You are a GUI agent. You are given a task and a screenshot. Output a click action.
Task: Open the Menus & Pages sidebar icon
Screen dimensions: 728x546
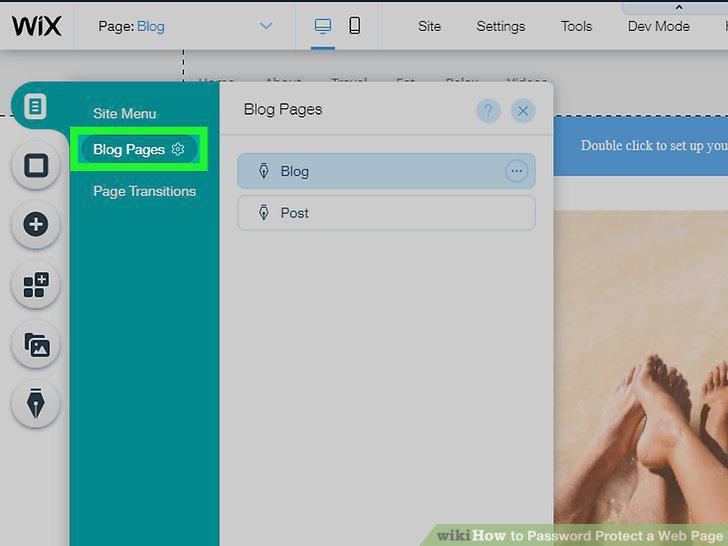click(x=35, y=106)
